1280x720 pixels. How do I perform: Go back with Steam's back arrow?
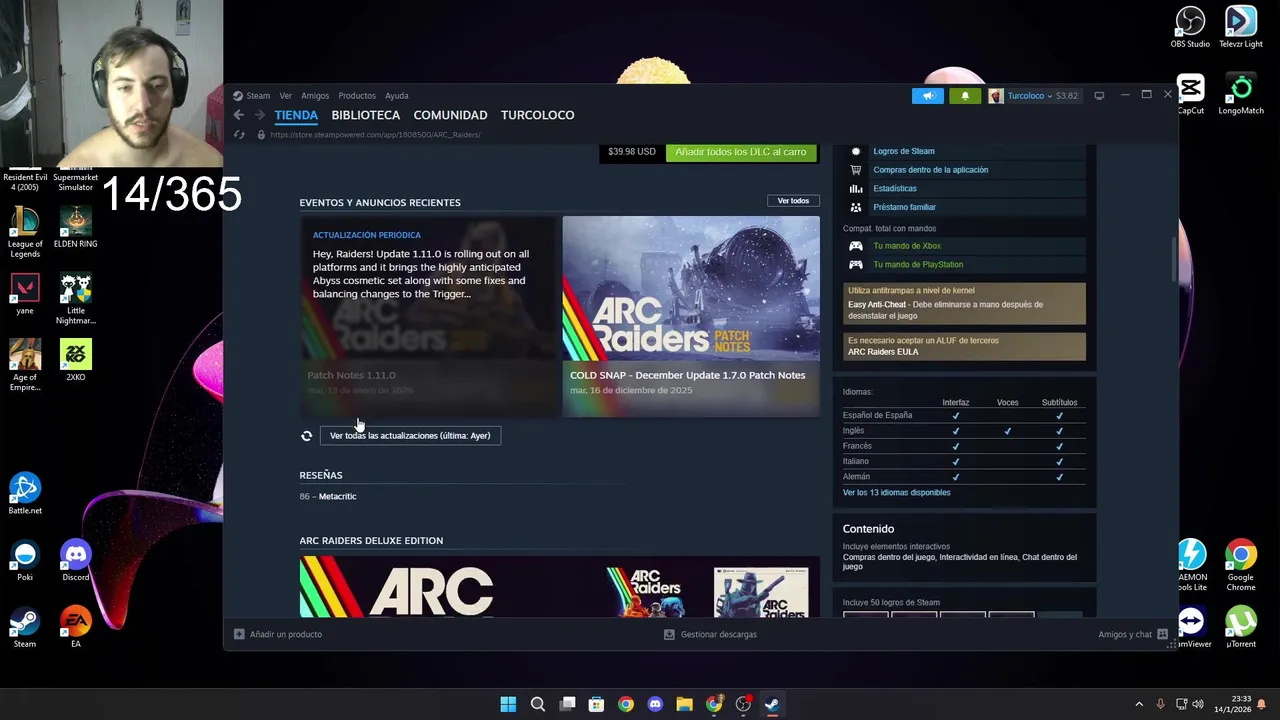[238, 115]
